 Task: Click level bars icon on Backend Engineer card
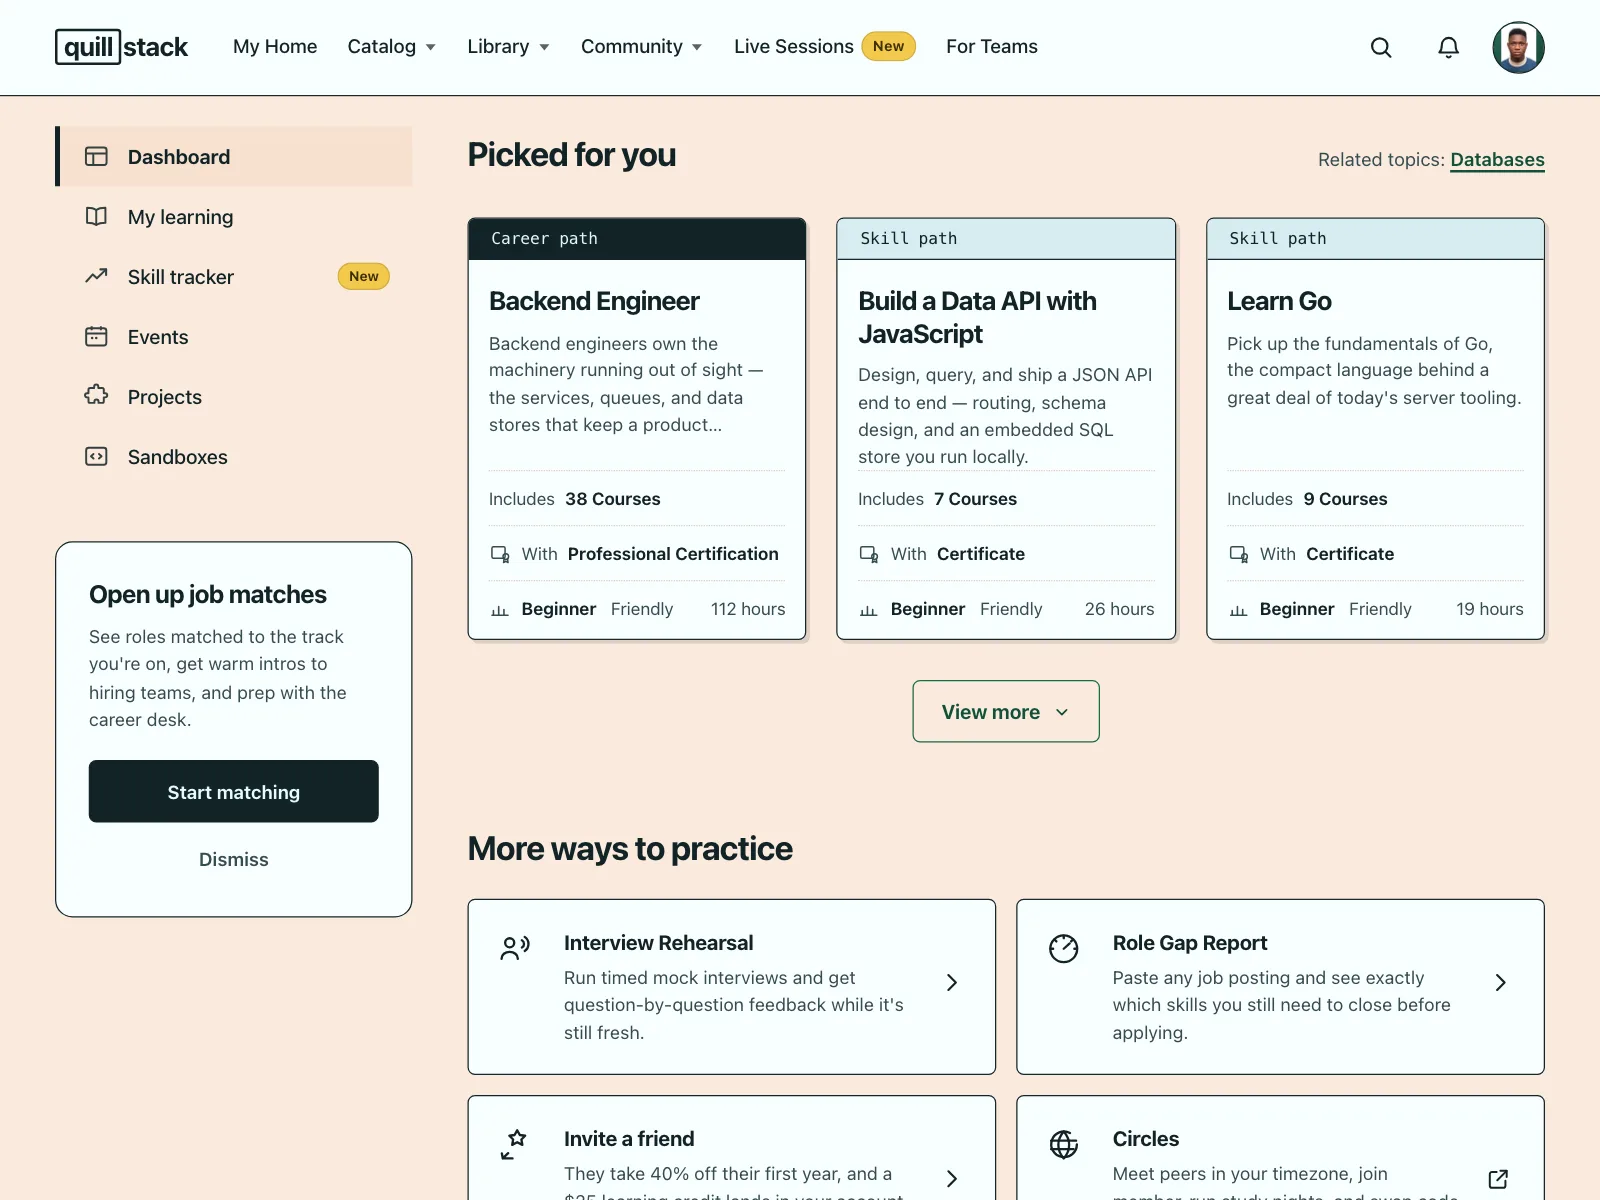click(500, 610)
